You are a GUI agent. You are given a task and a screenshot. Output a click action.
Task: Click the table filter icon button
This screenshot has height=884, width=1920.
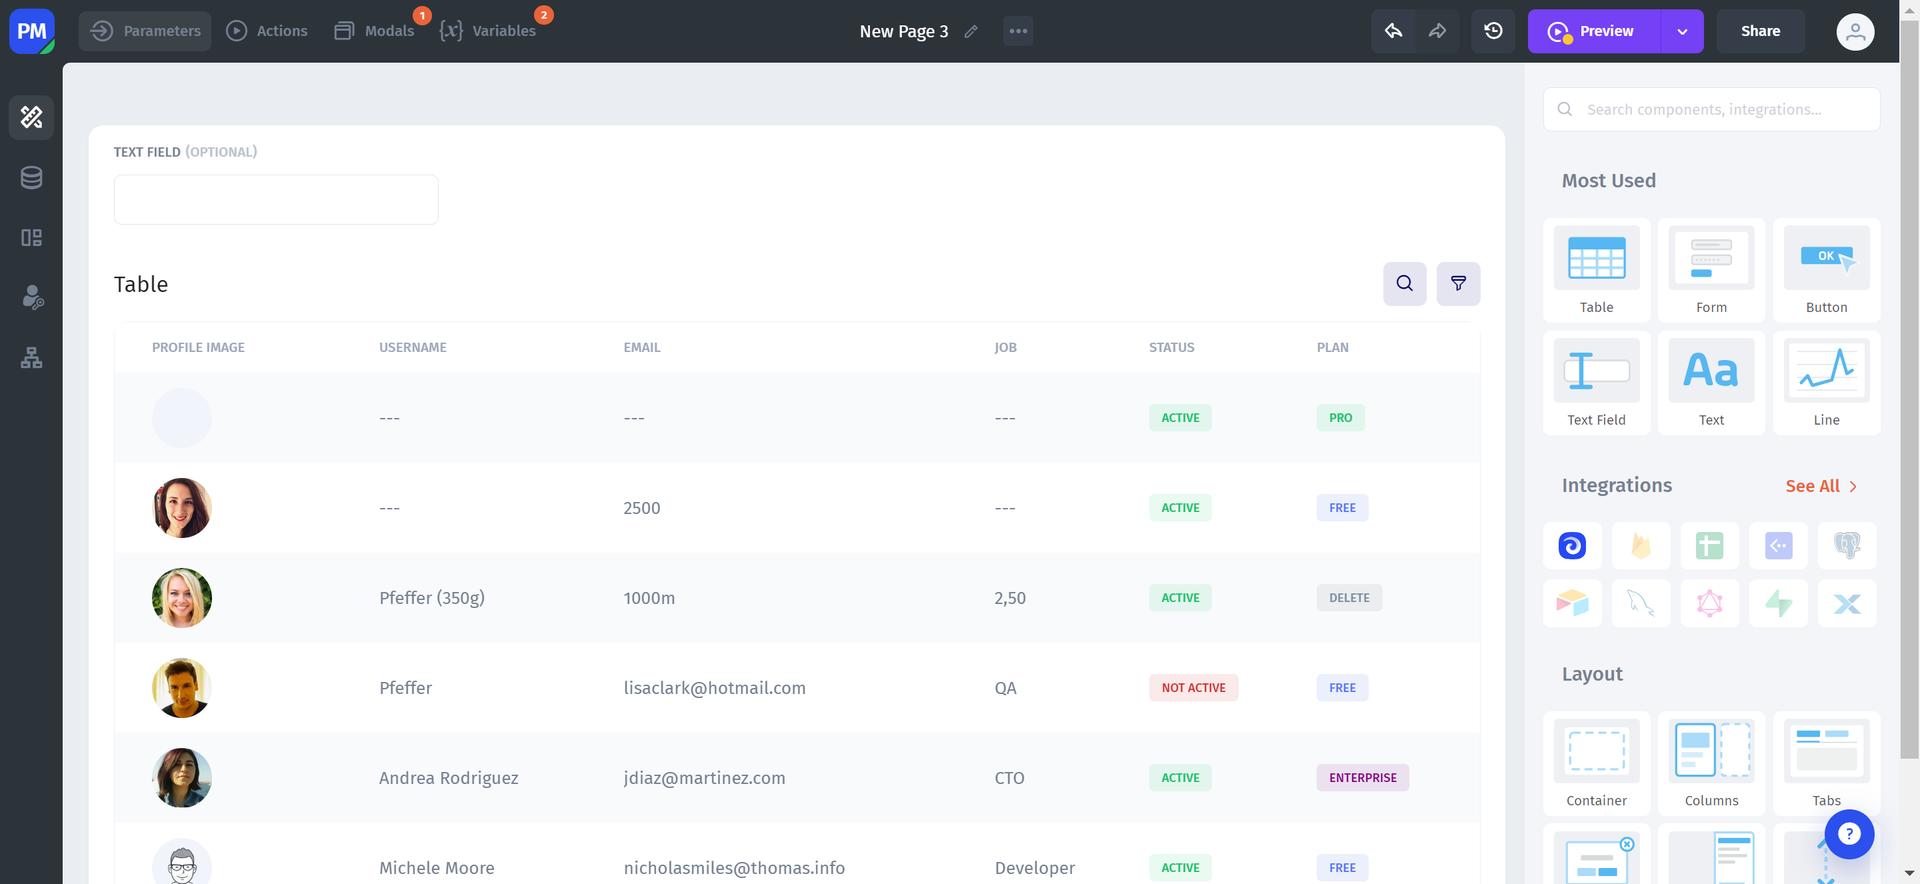click(x=1459, y=284)
